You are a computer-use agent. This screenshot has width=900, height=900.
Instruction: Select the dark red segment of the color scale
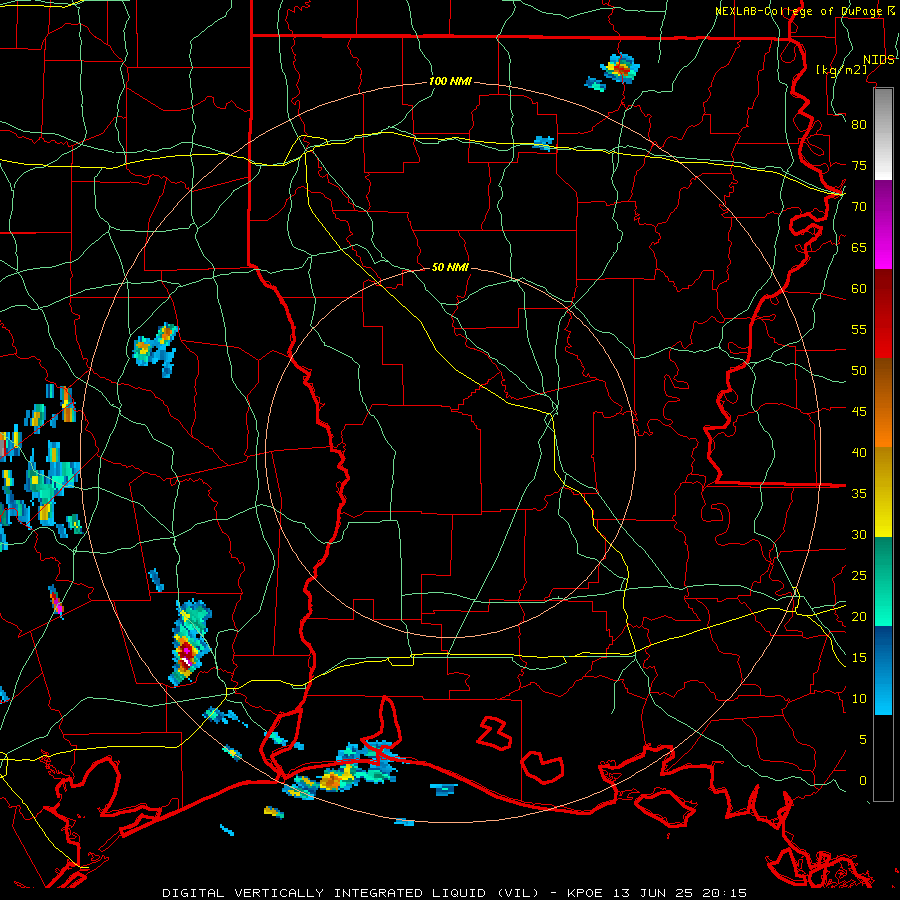coord(883,313)
